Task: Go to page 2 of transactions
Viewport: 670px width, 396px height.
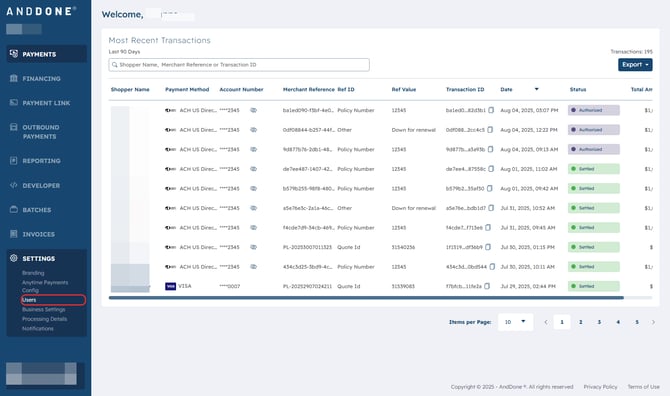Action: tap(580, 322)
